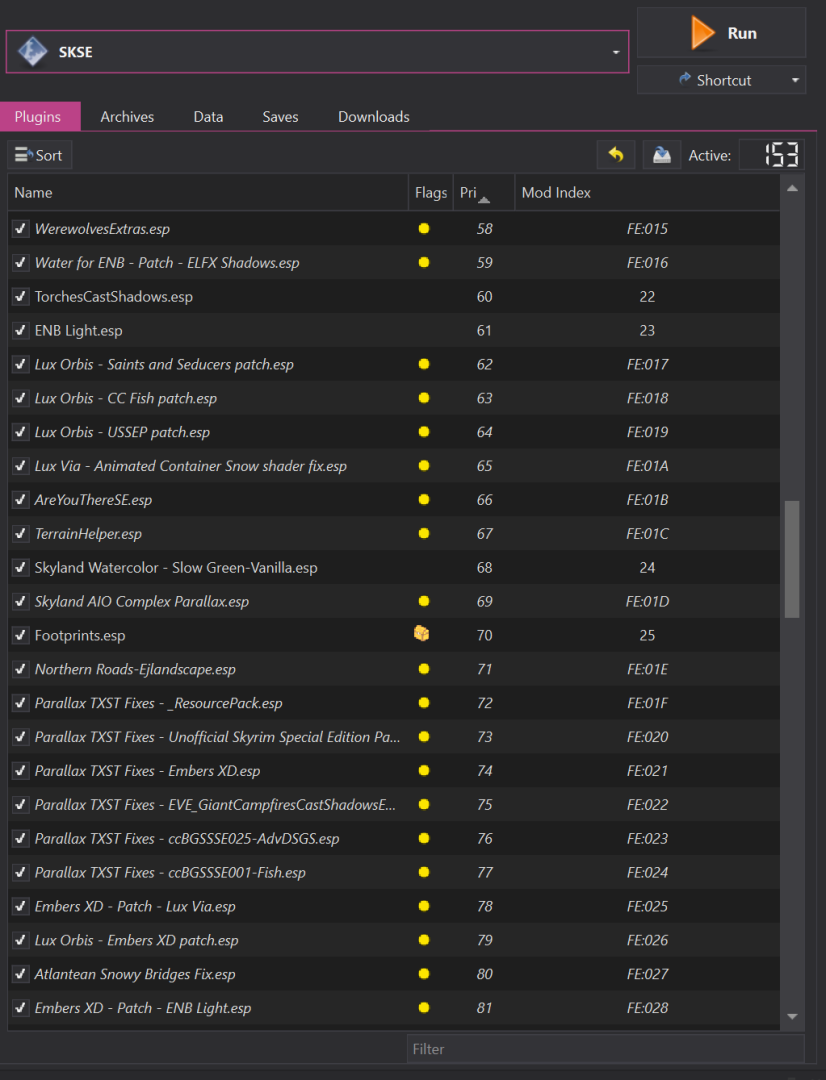Click the flag dot for Embers XD - Patch - Lux Via.esp
Viewport: 826px width, 1080px height.
click(424, 906)
